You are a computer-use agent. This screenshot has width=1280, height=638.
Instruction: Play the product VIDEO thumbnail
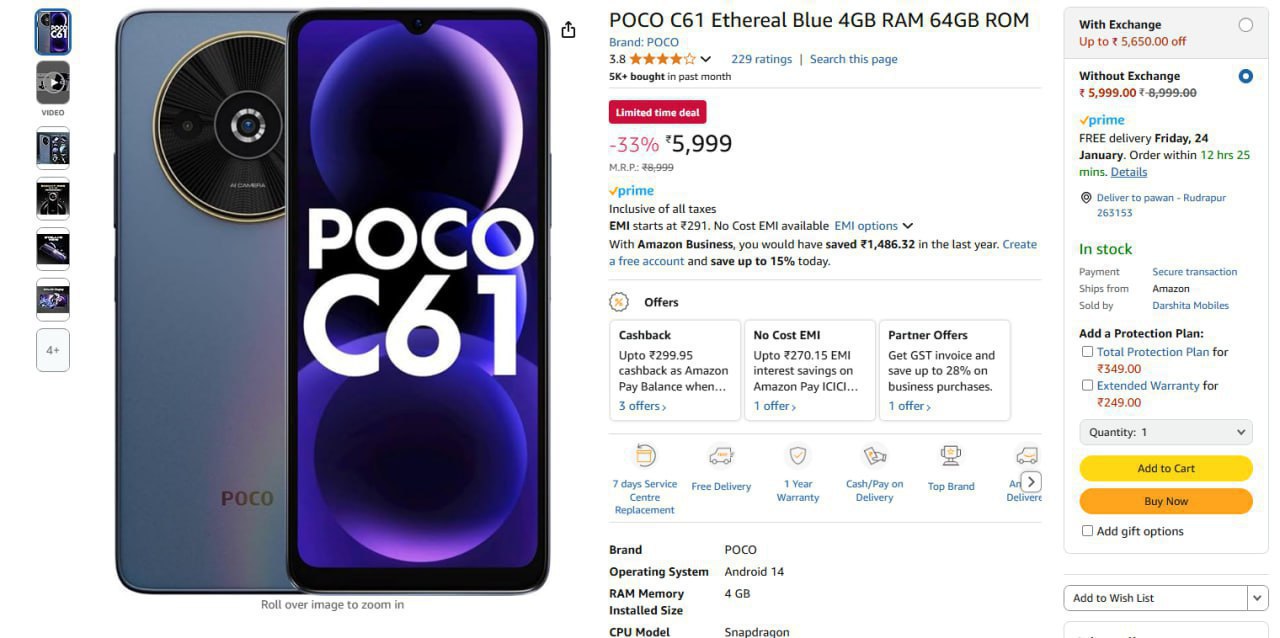pos(53,83)
